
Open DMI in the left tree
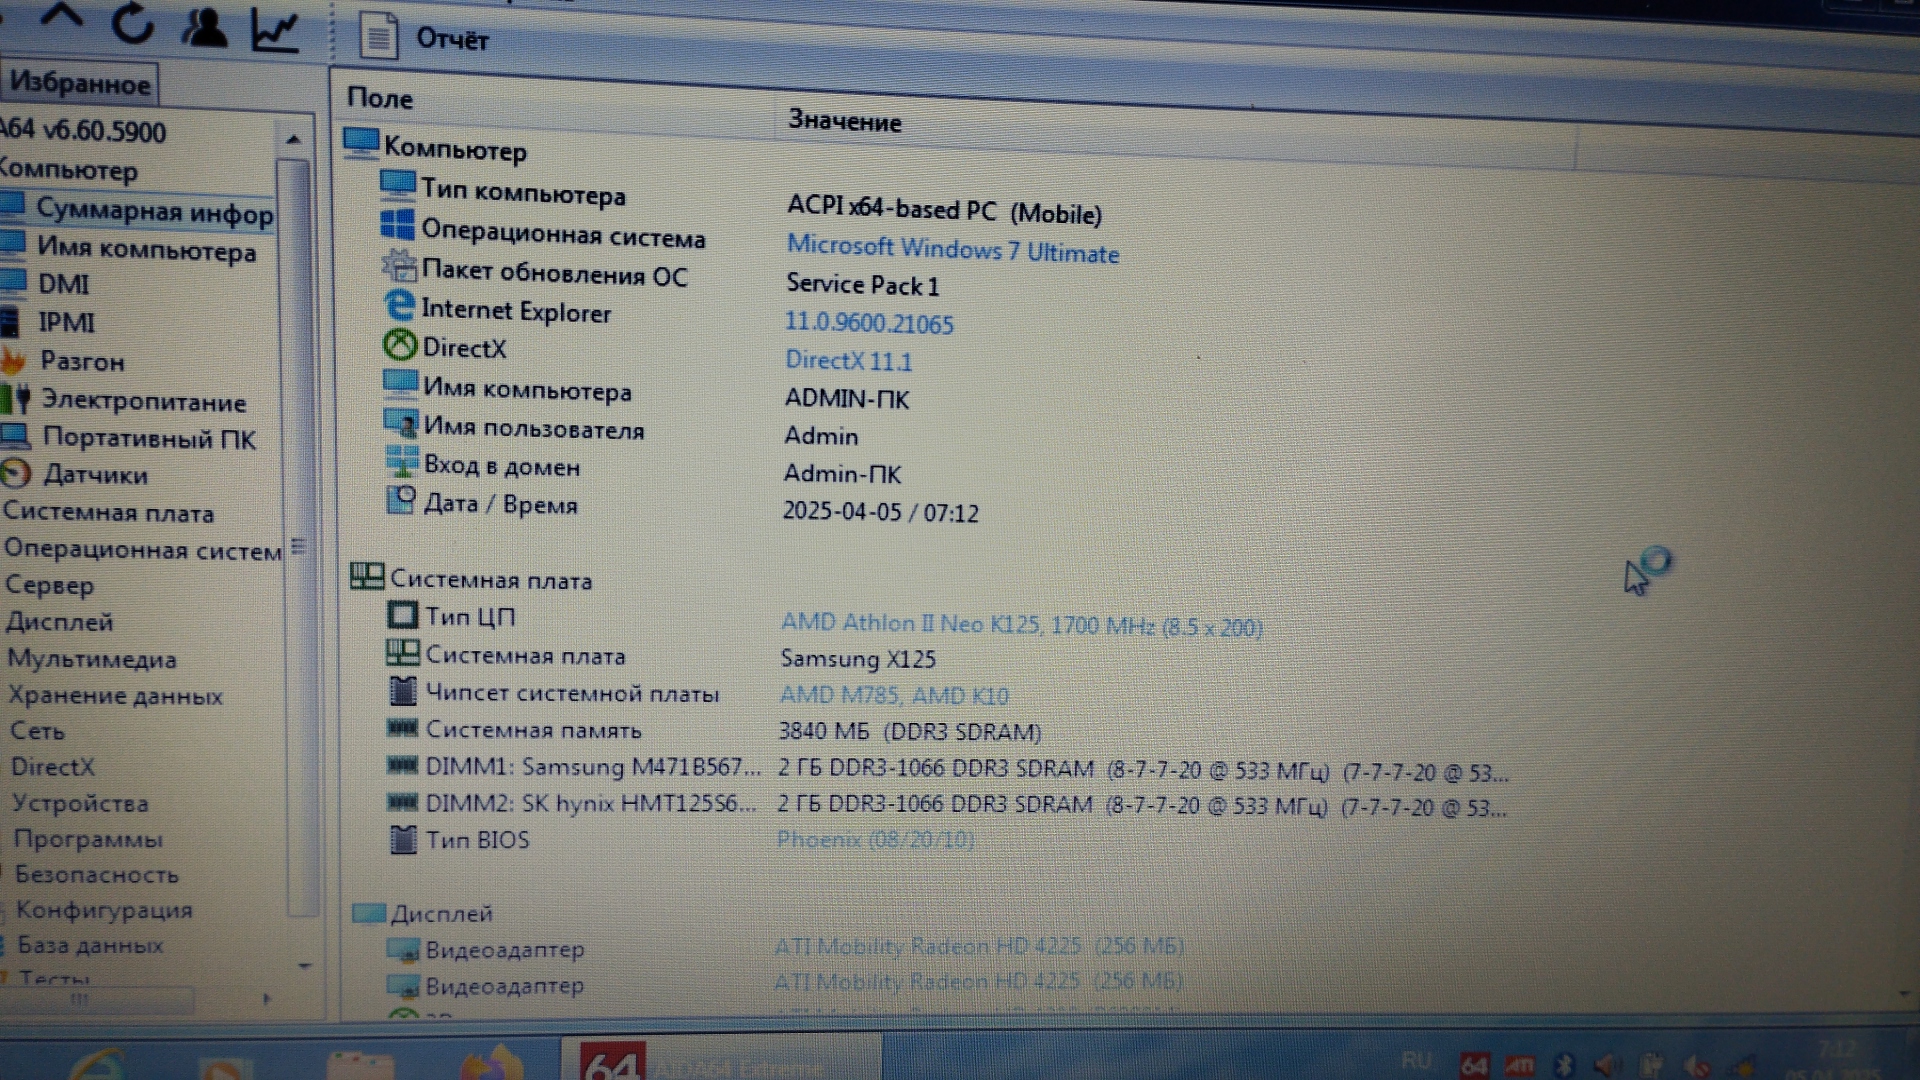64,285
